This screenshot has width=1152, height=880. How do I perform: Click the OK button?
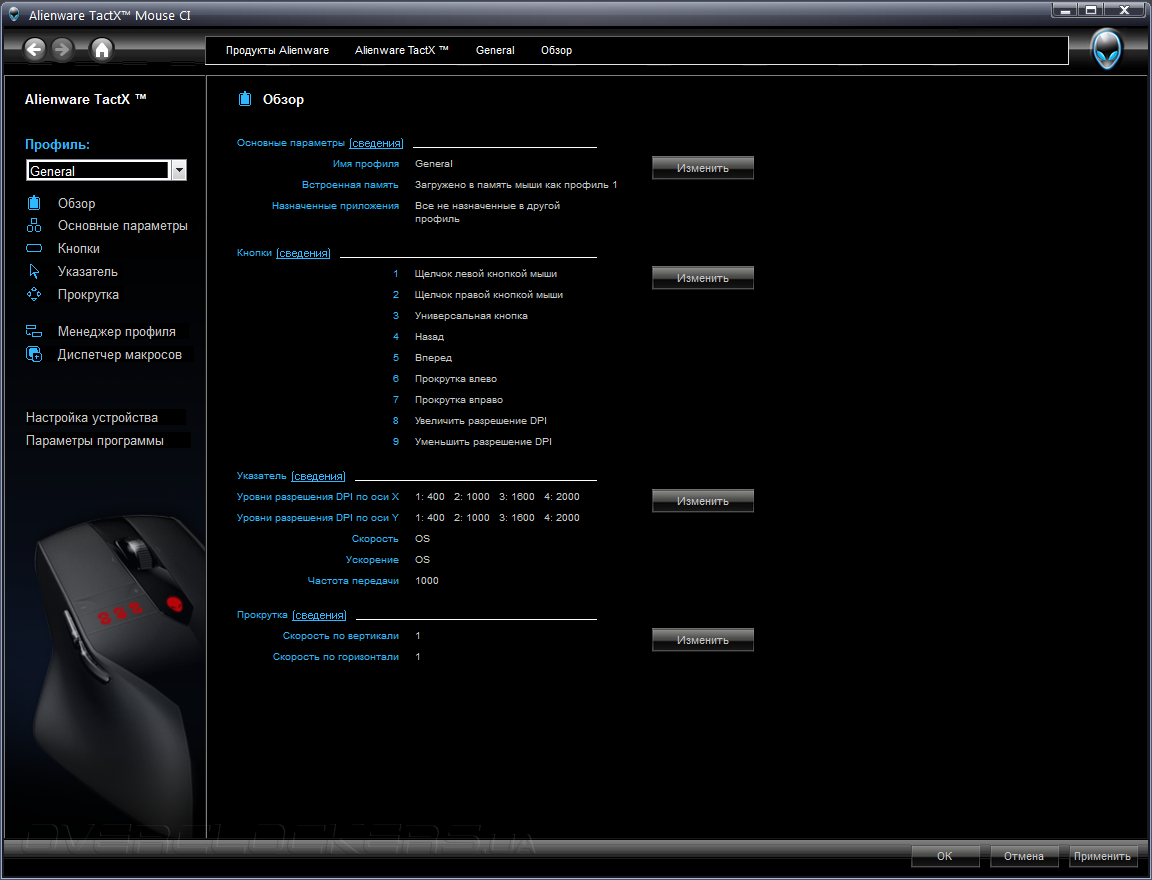coord(945,856)
